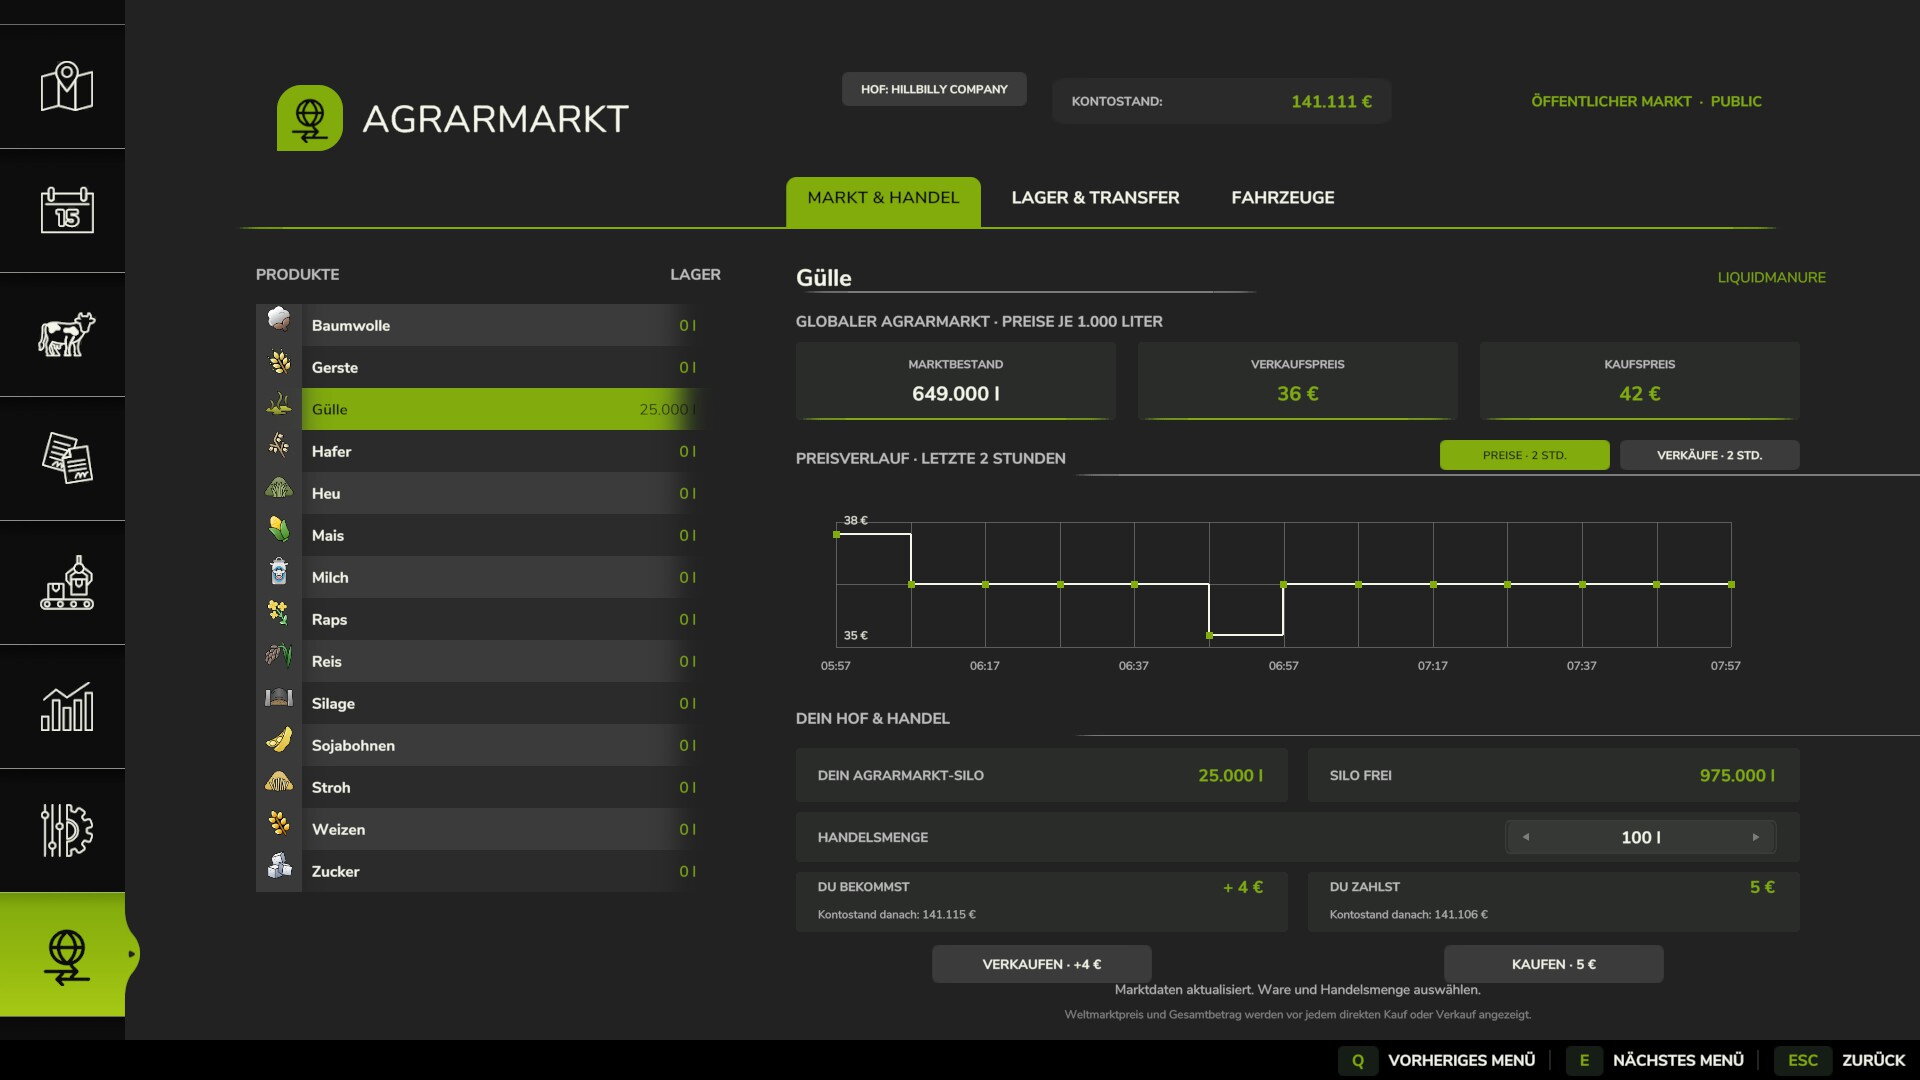Open the statistics bar chart icon

click(x=66, y=707)
